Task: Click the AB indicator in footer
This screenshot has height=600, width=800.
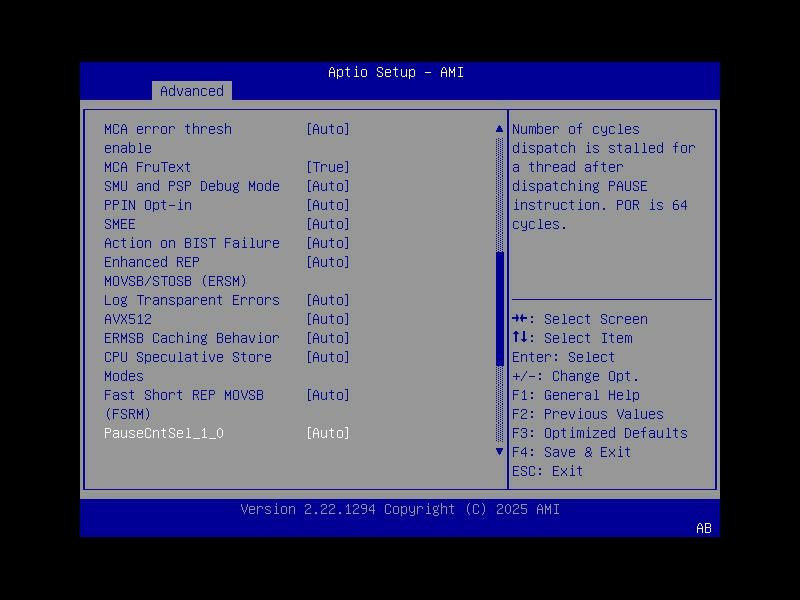Action: tap(704, 528)
